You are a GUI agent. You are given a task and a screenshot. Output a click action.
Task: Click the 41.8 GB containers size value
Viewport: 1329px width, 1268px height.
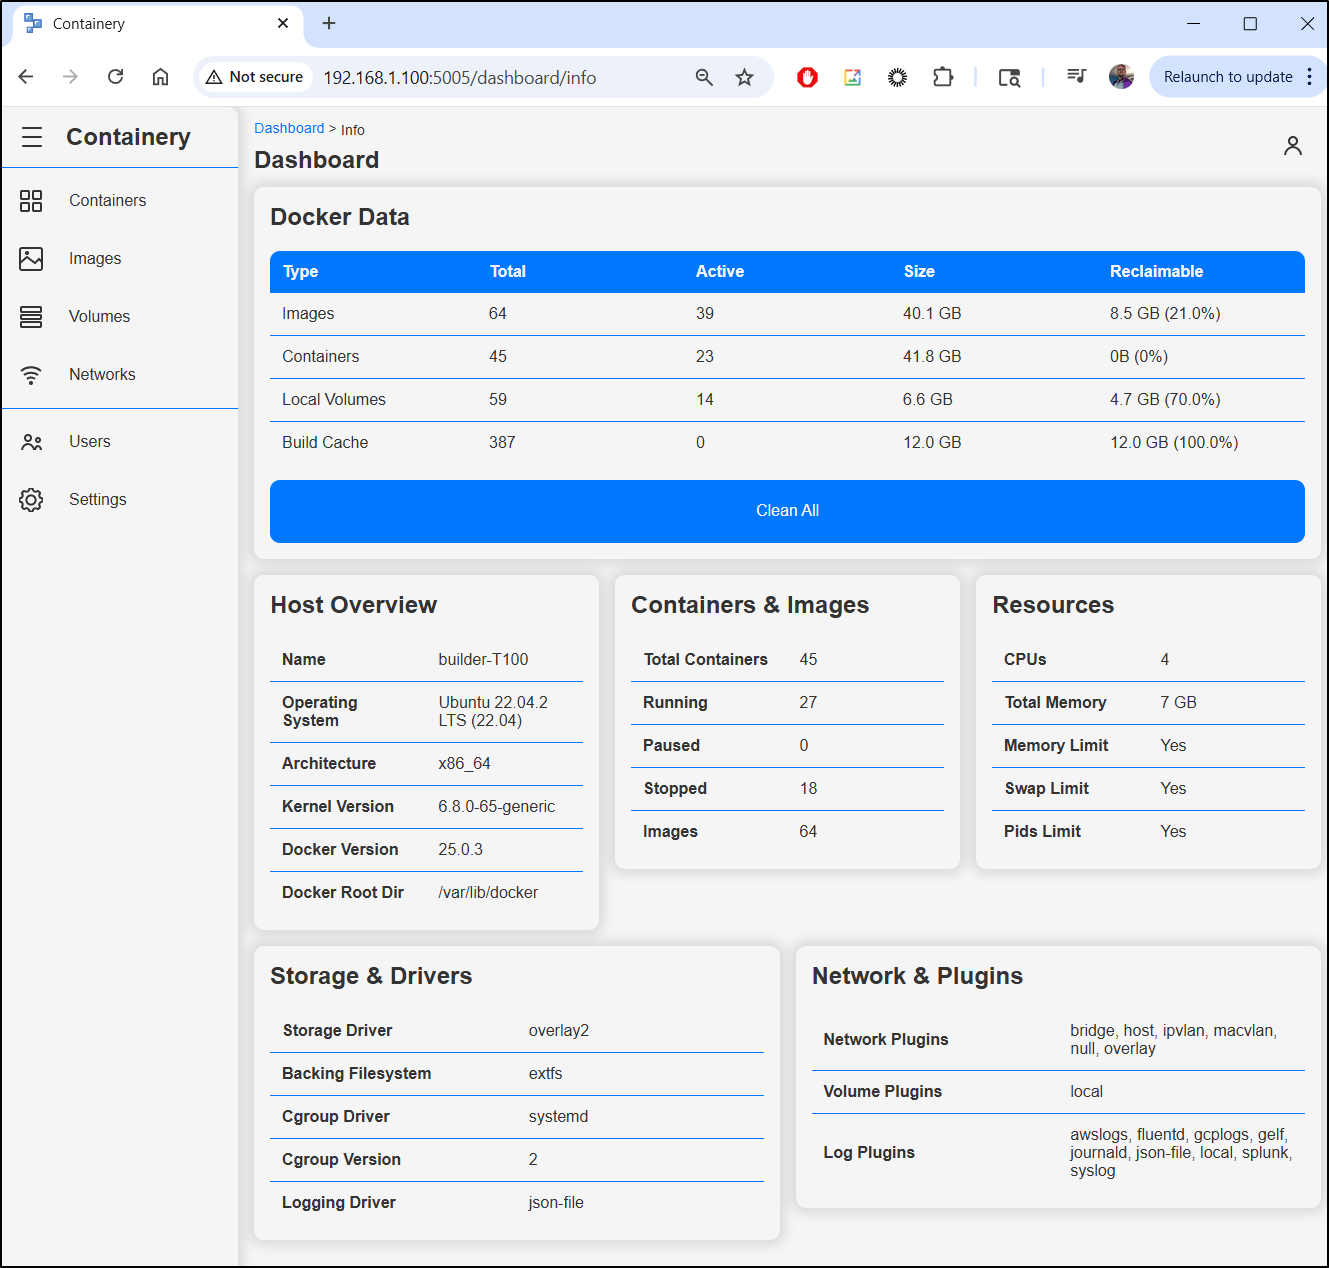click(932, 357)
